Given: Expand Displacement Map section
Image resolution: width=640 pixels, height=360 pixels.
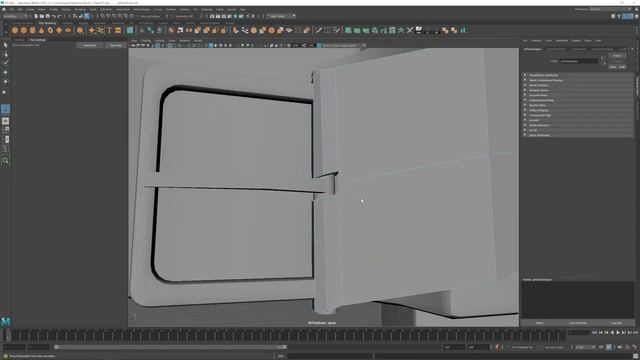Looking at the screenshot, I should pyautogui.click(x=578, y=100).
